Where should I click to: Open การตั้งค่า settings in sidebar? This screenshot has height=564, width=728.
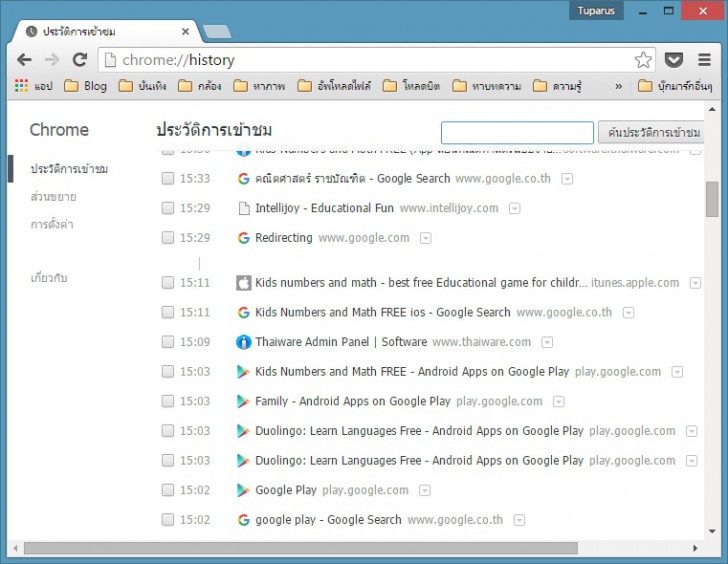pyautogui.click(x=52, y=225)
